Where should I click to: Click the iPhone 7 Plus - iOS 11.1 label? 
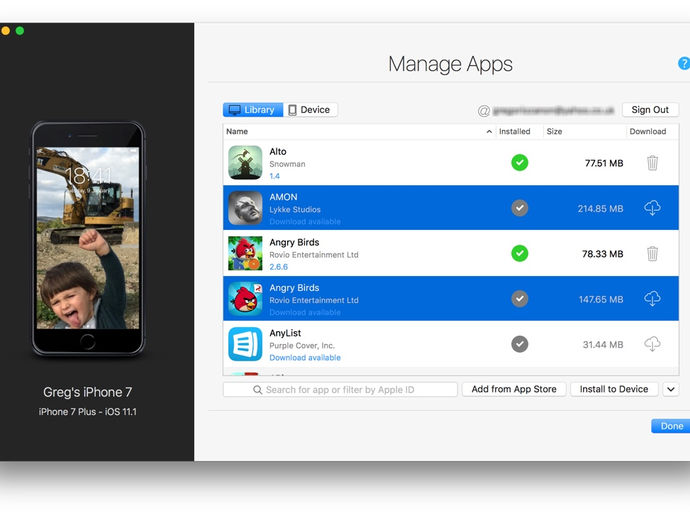pos(88,412)
